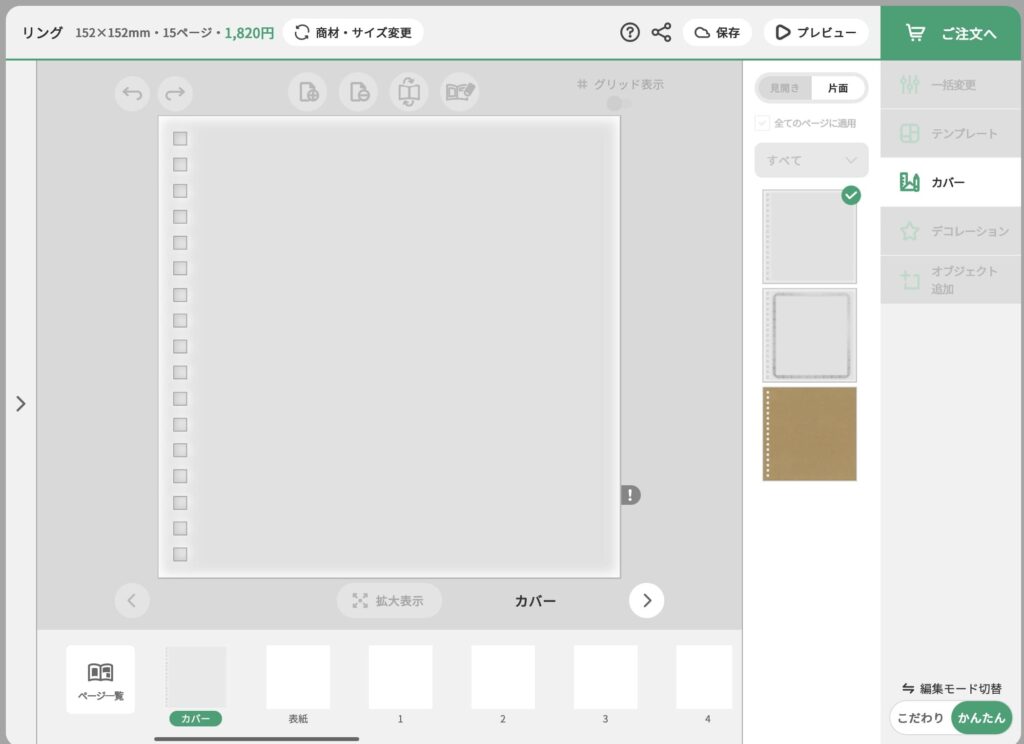Viewport: 1024px width, 744px height.
Task: Open the デコレーション tab in sidebar
Action: pos(950,231)
